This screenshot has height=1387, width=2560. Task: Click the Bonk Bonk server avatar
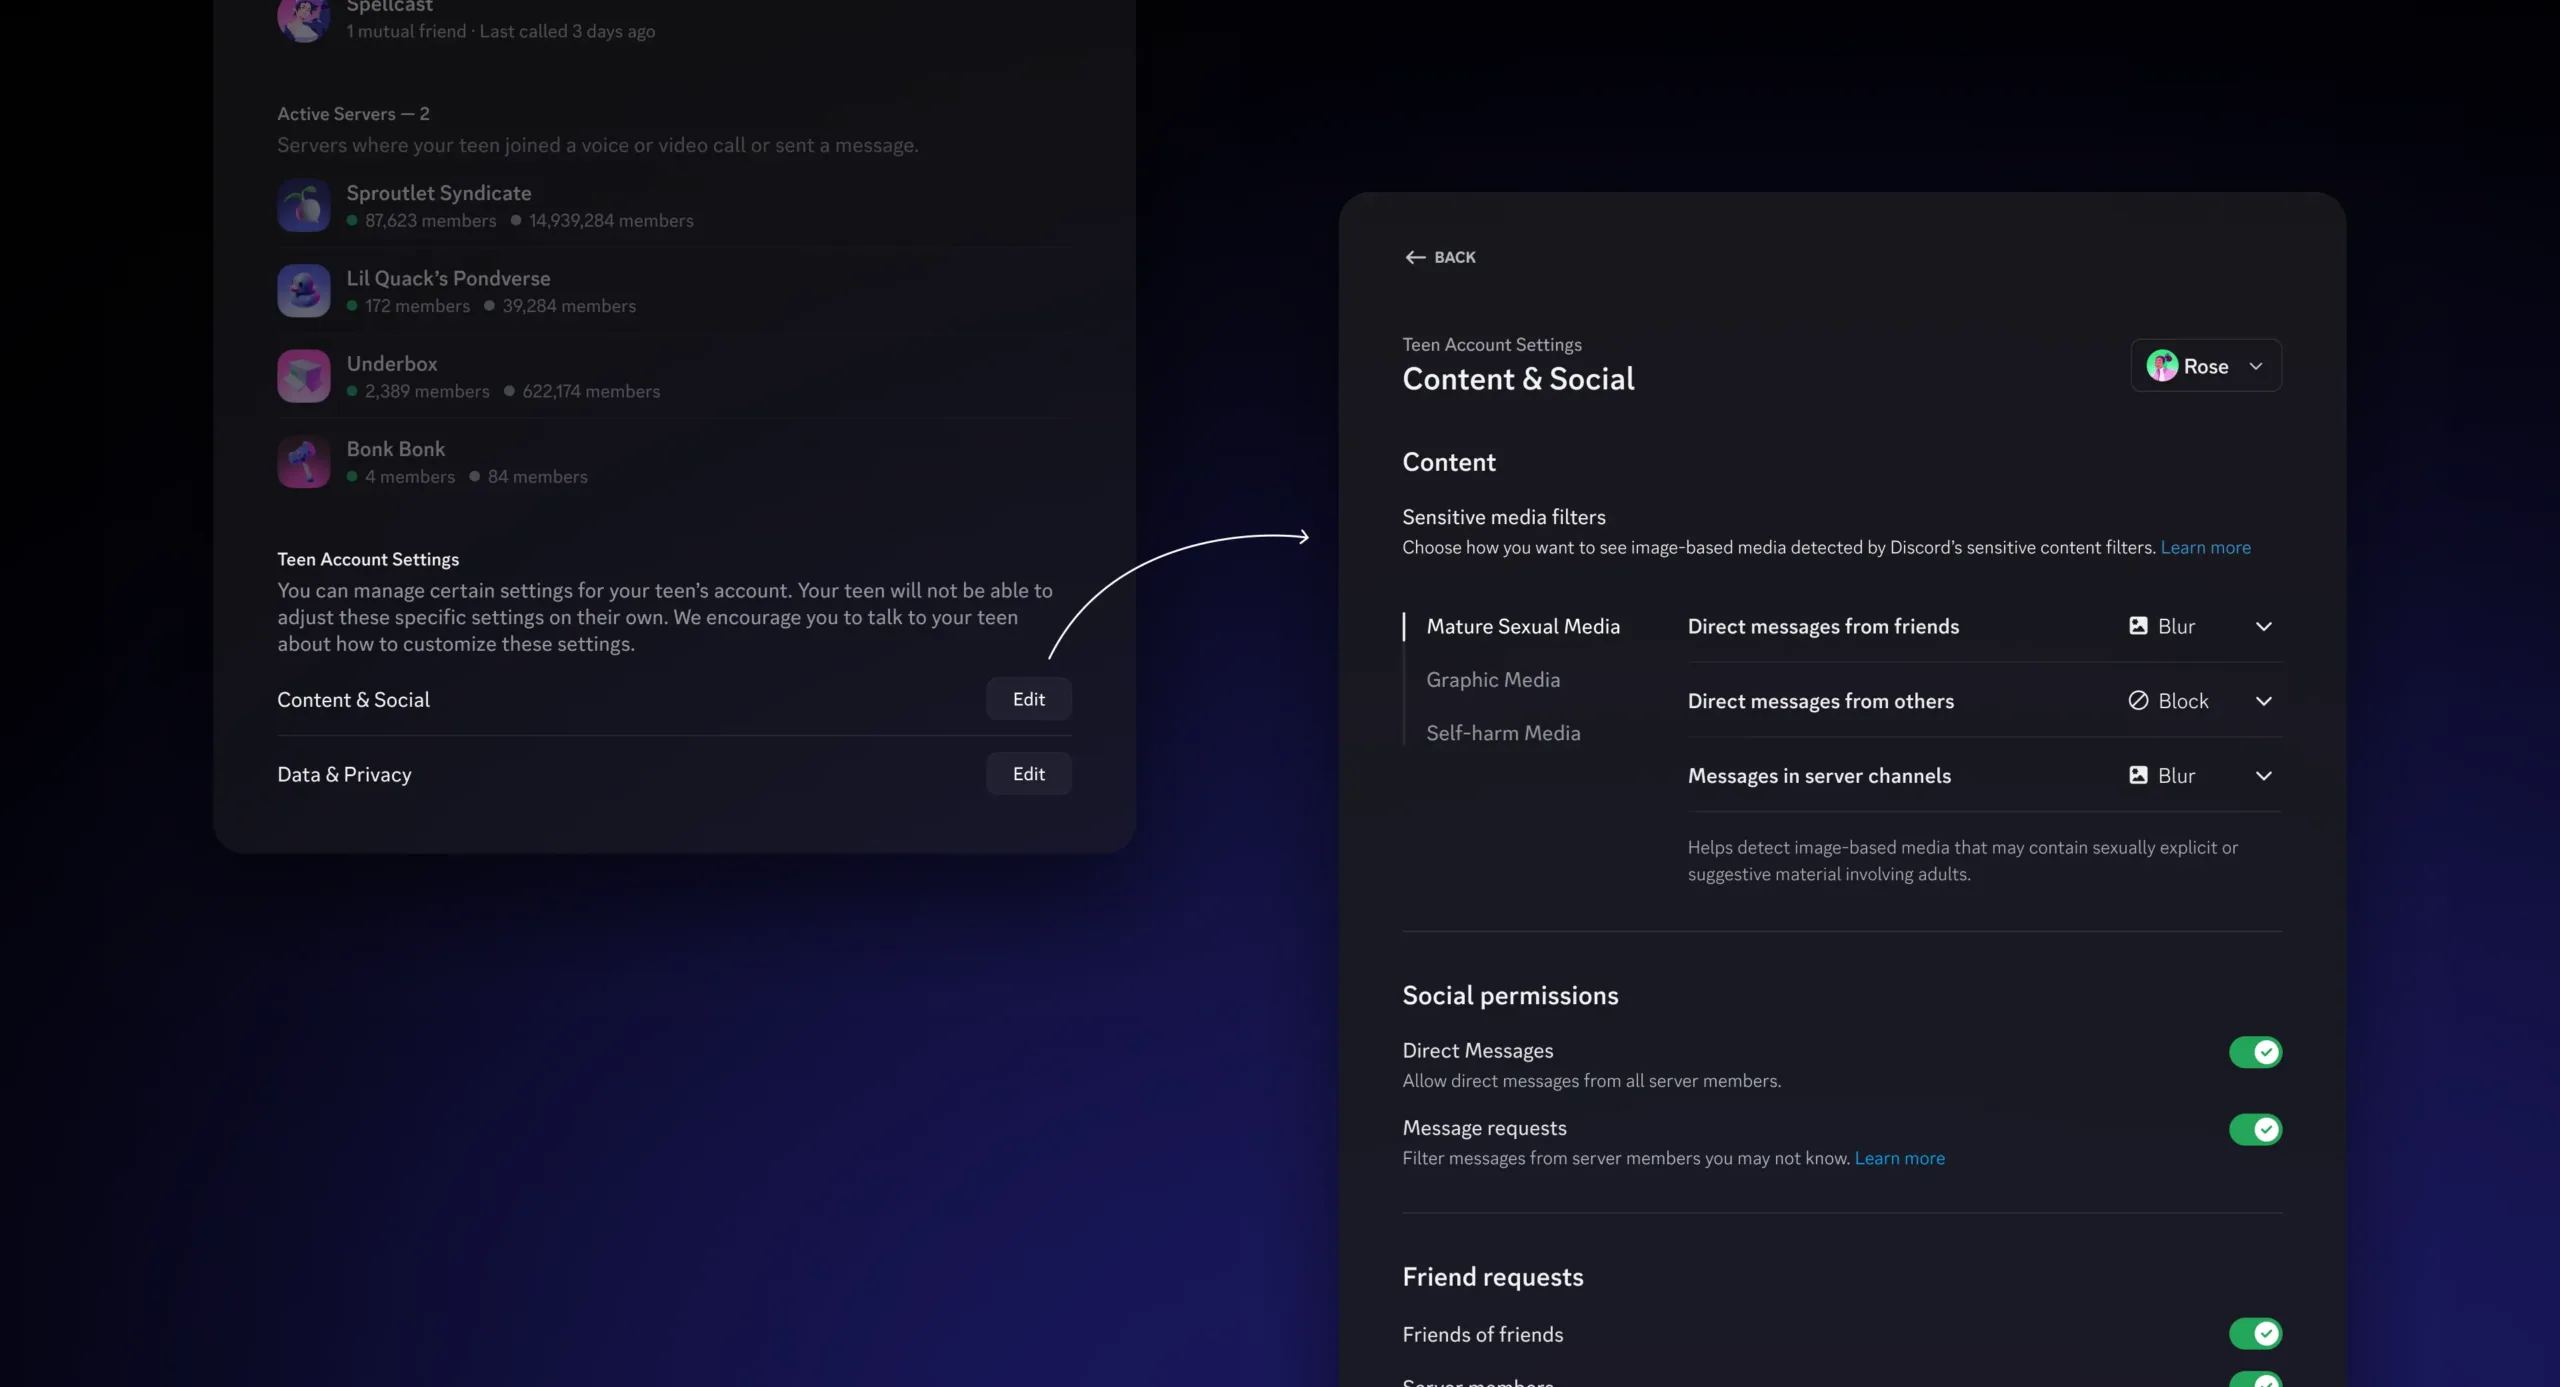[x=303, y=461]
